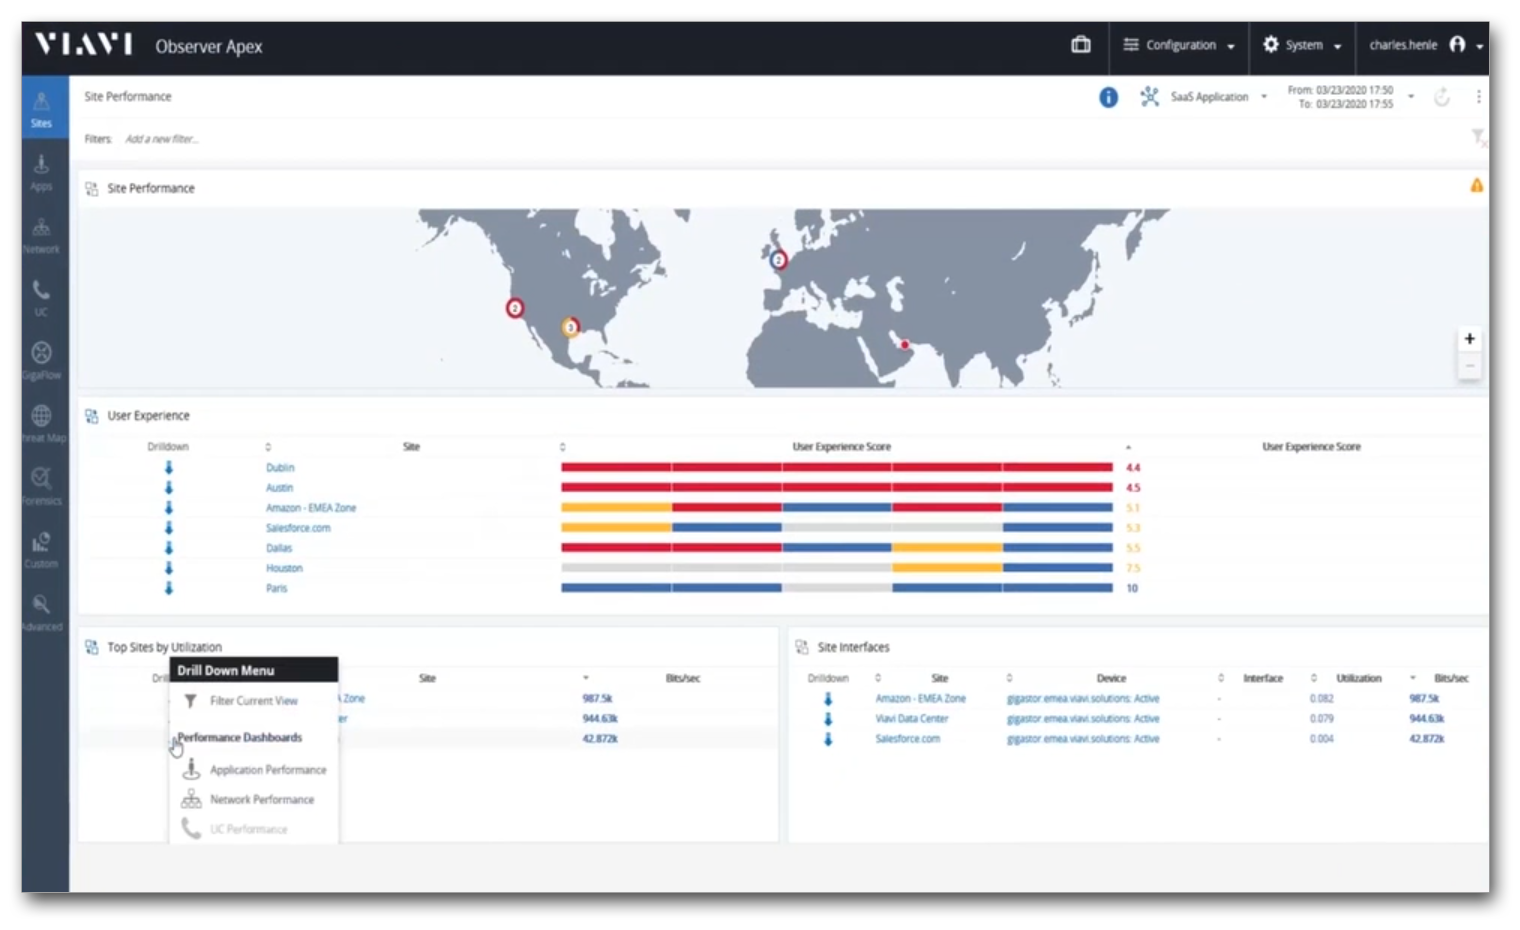
Task: Click the Houston user experience score bar
Action: [837, 567]
